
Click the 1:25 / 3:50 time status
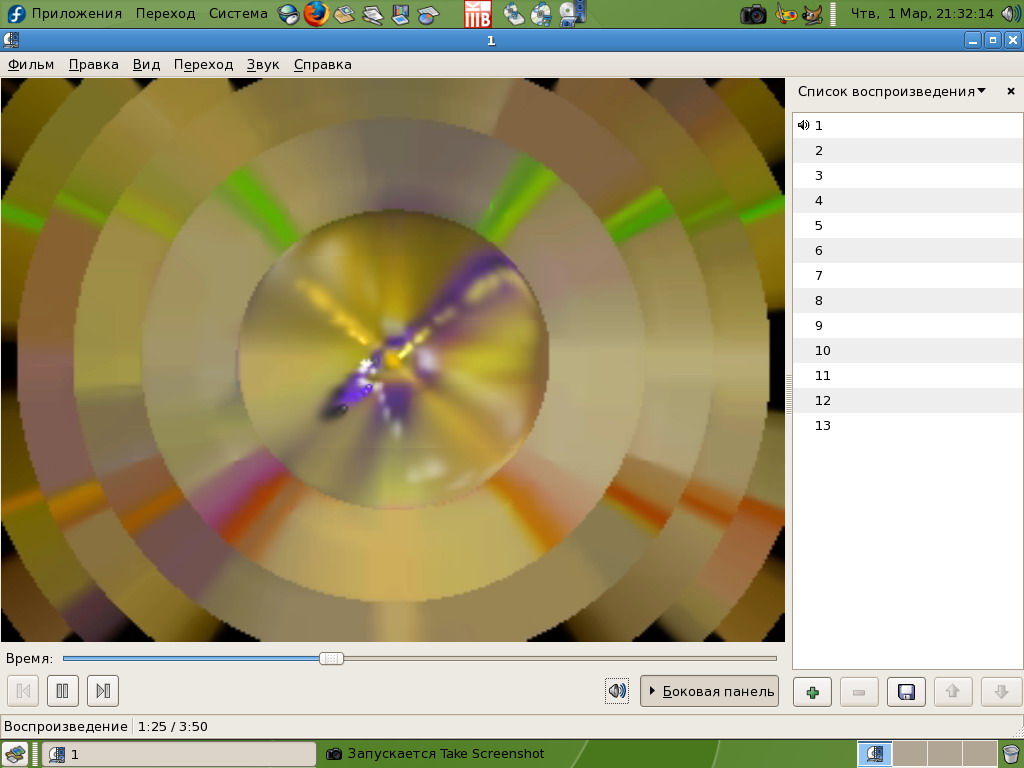click(x=172, y=727)
